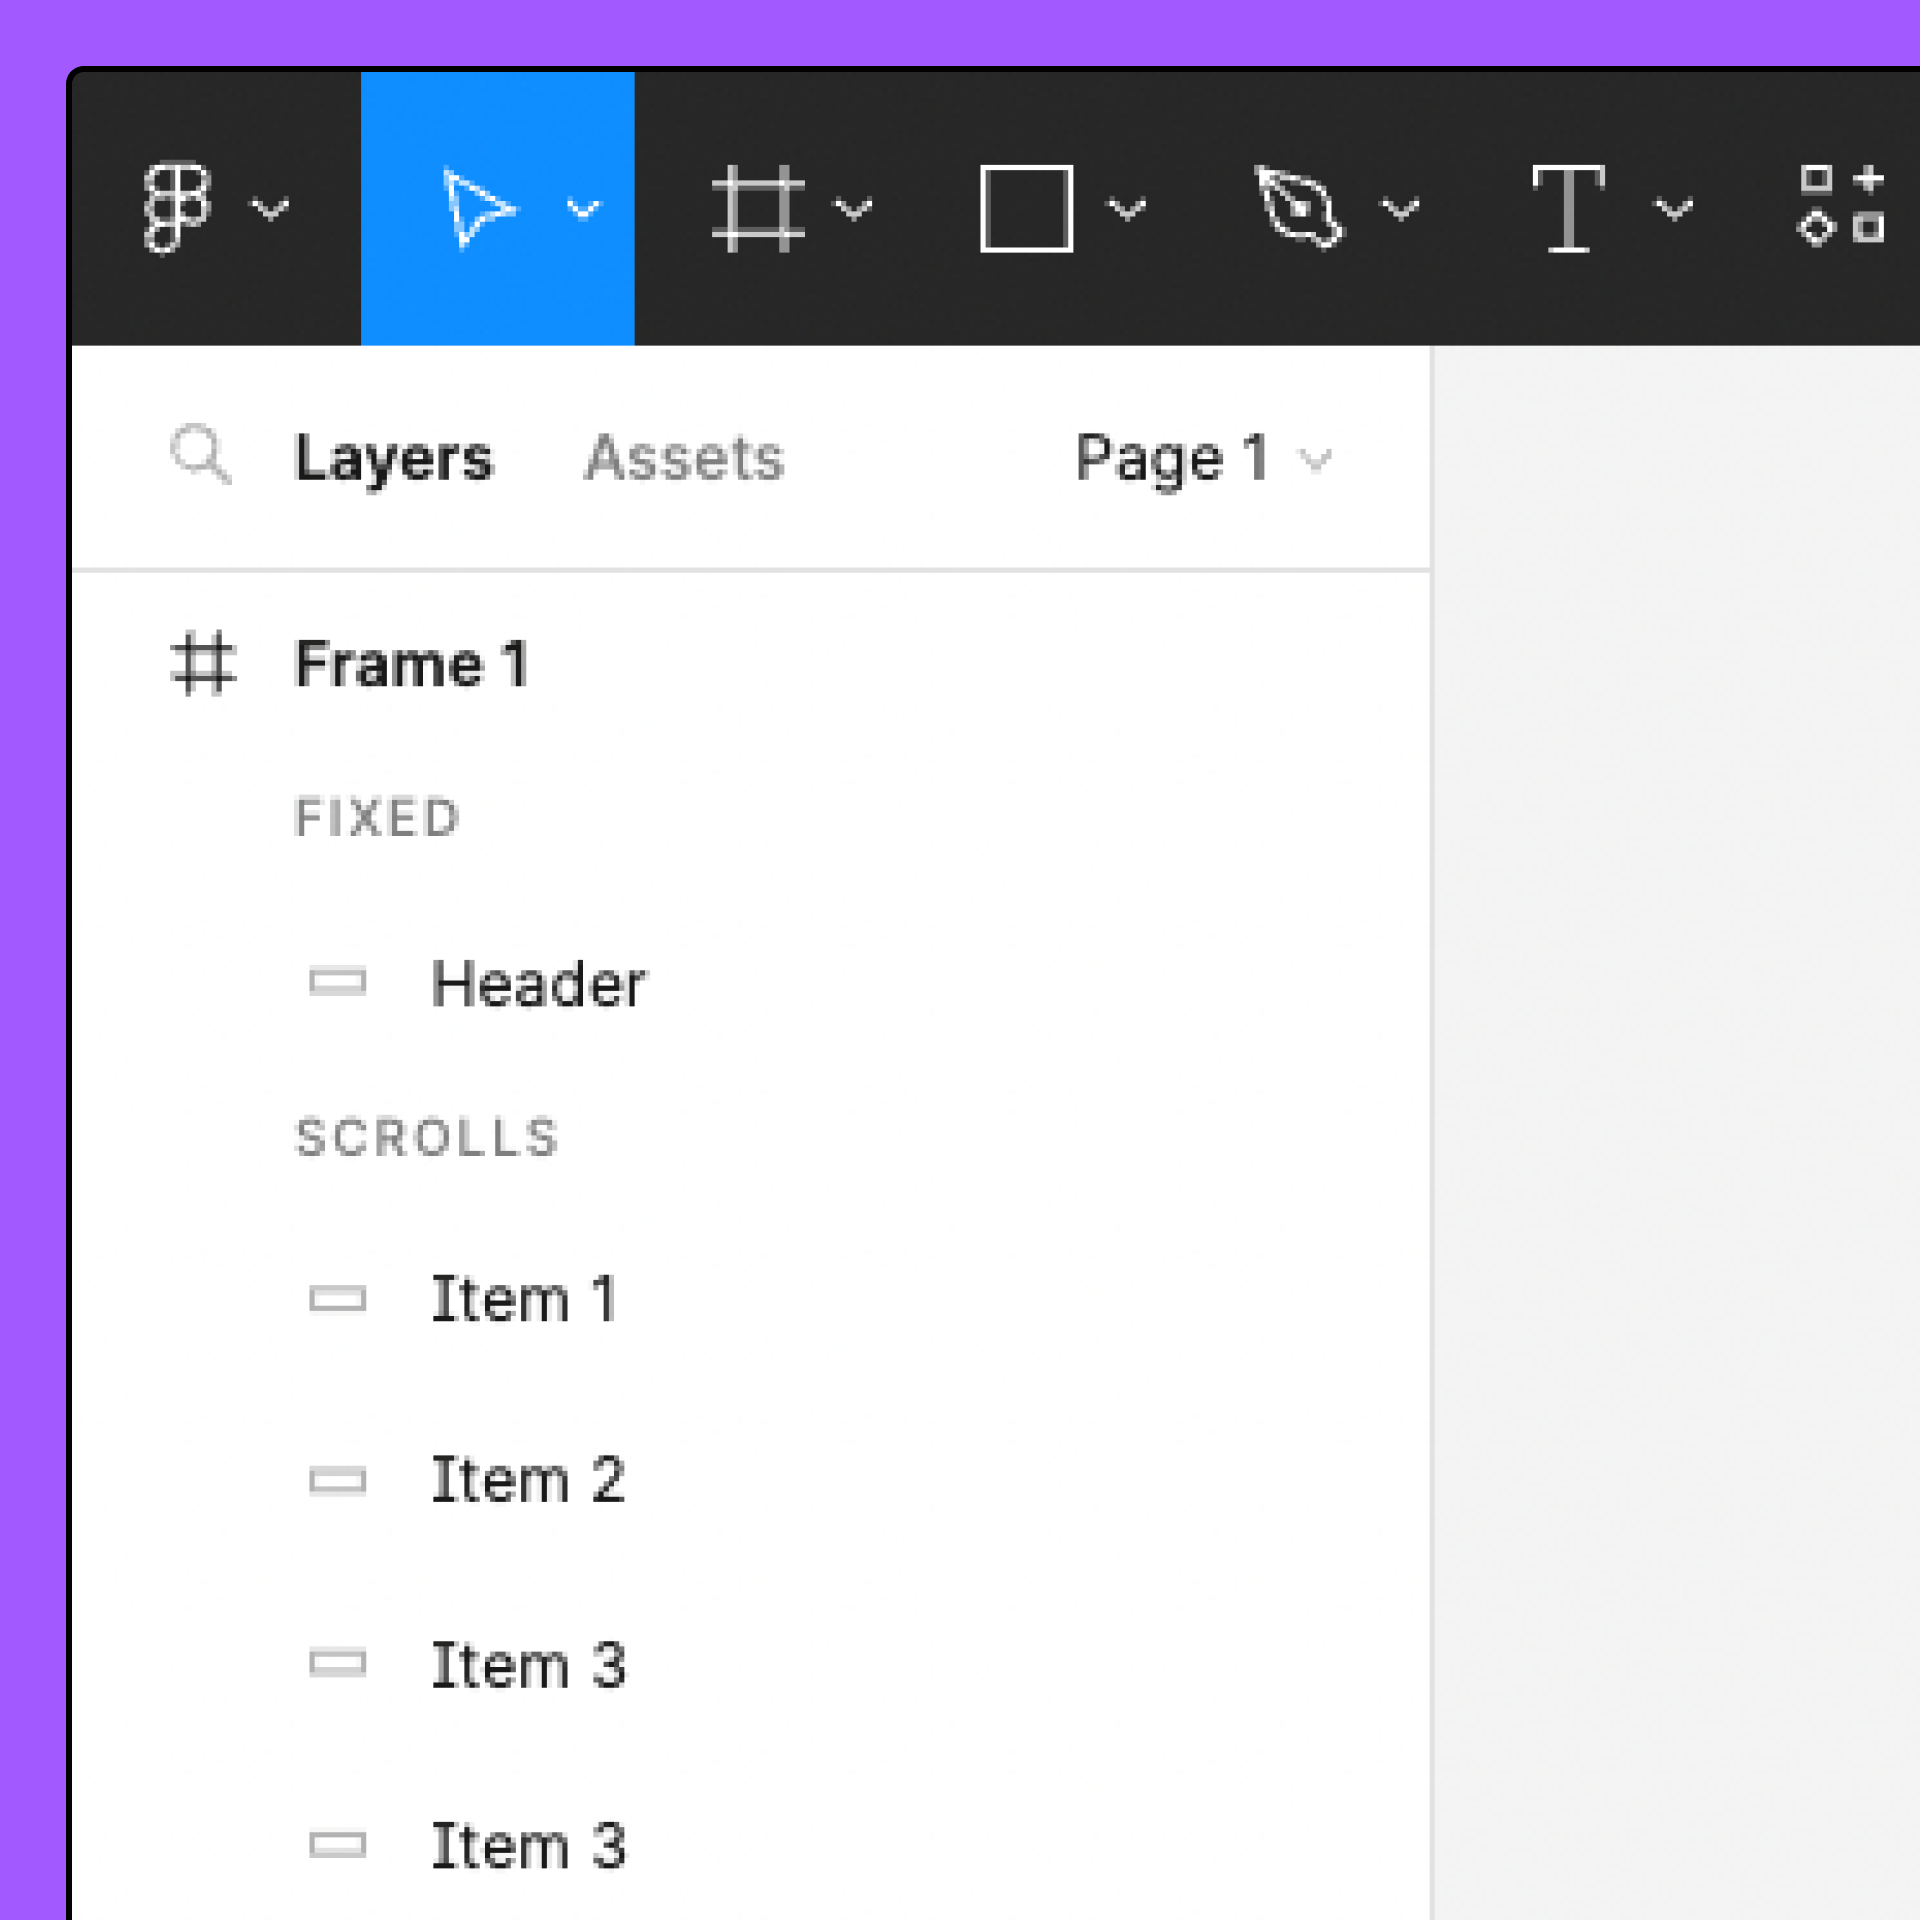Switch to the Assets tab
1920x1920 pixels.
click(x=684, y=458)
